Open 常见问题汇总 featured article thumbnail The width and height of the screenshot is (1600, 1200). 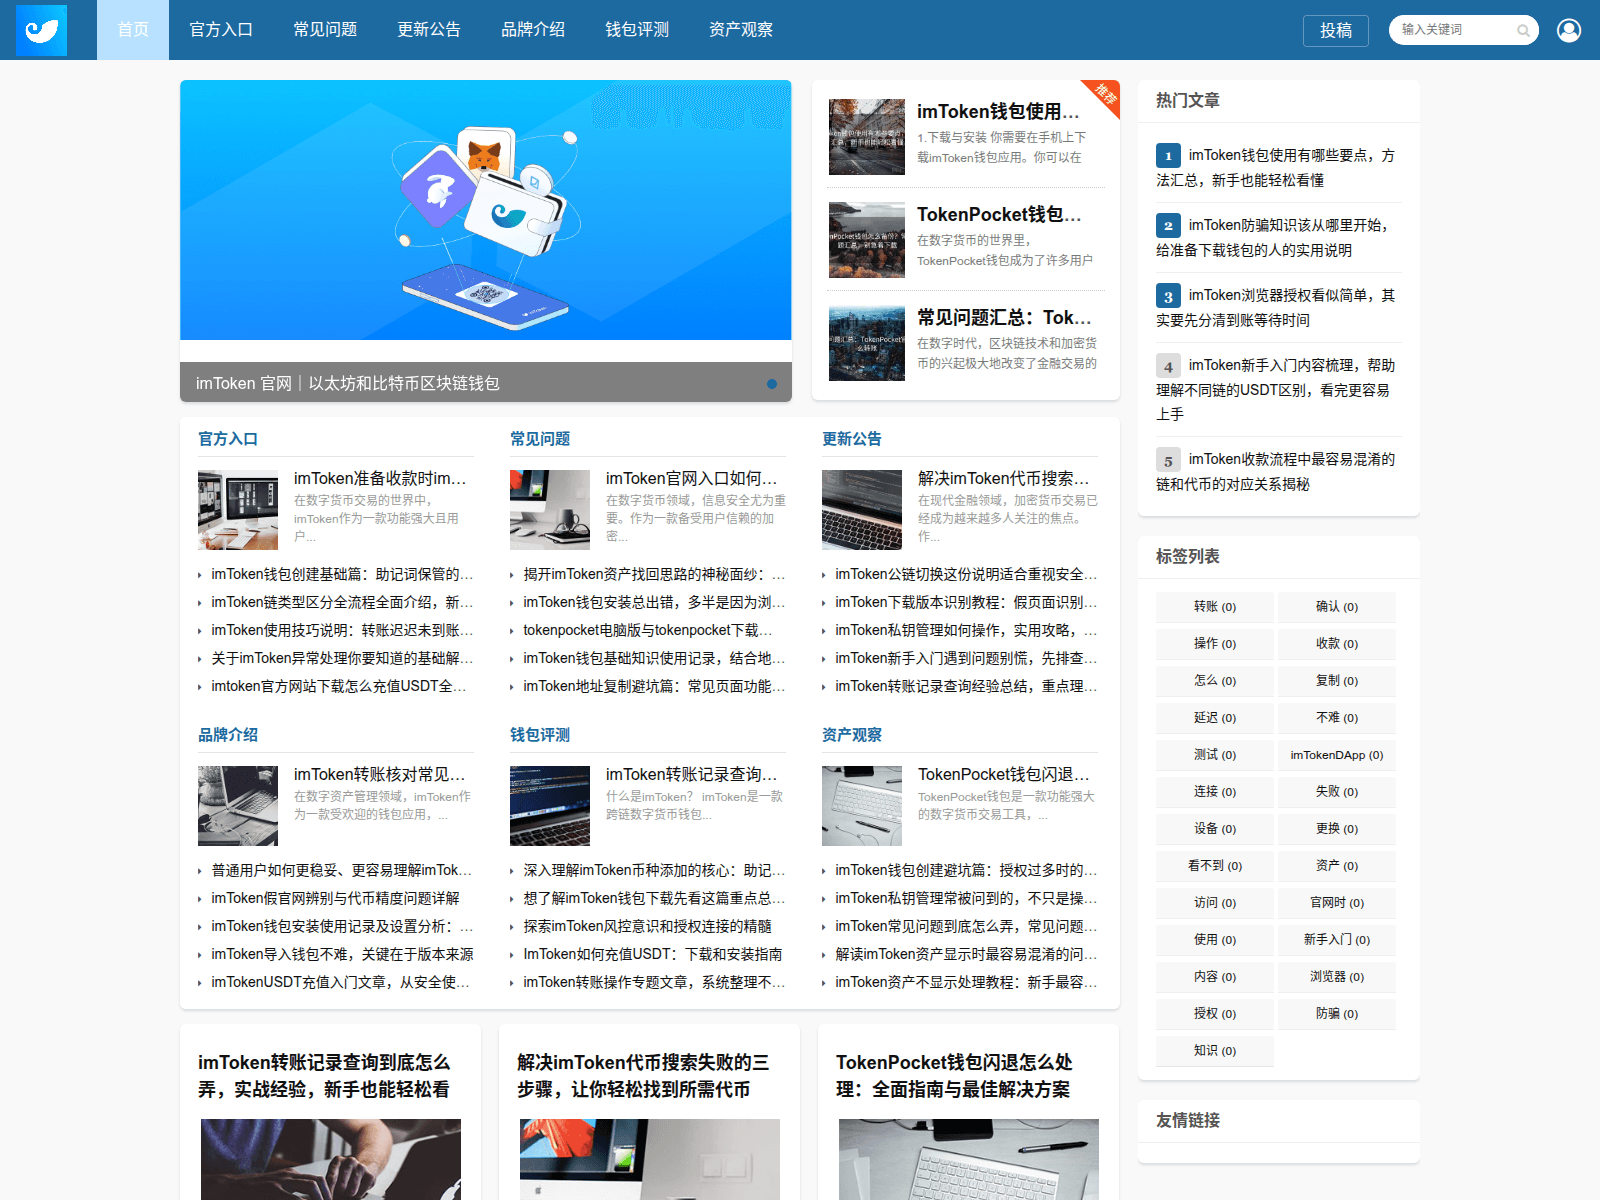[x=867, y=343]
